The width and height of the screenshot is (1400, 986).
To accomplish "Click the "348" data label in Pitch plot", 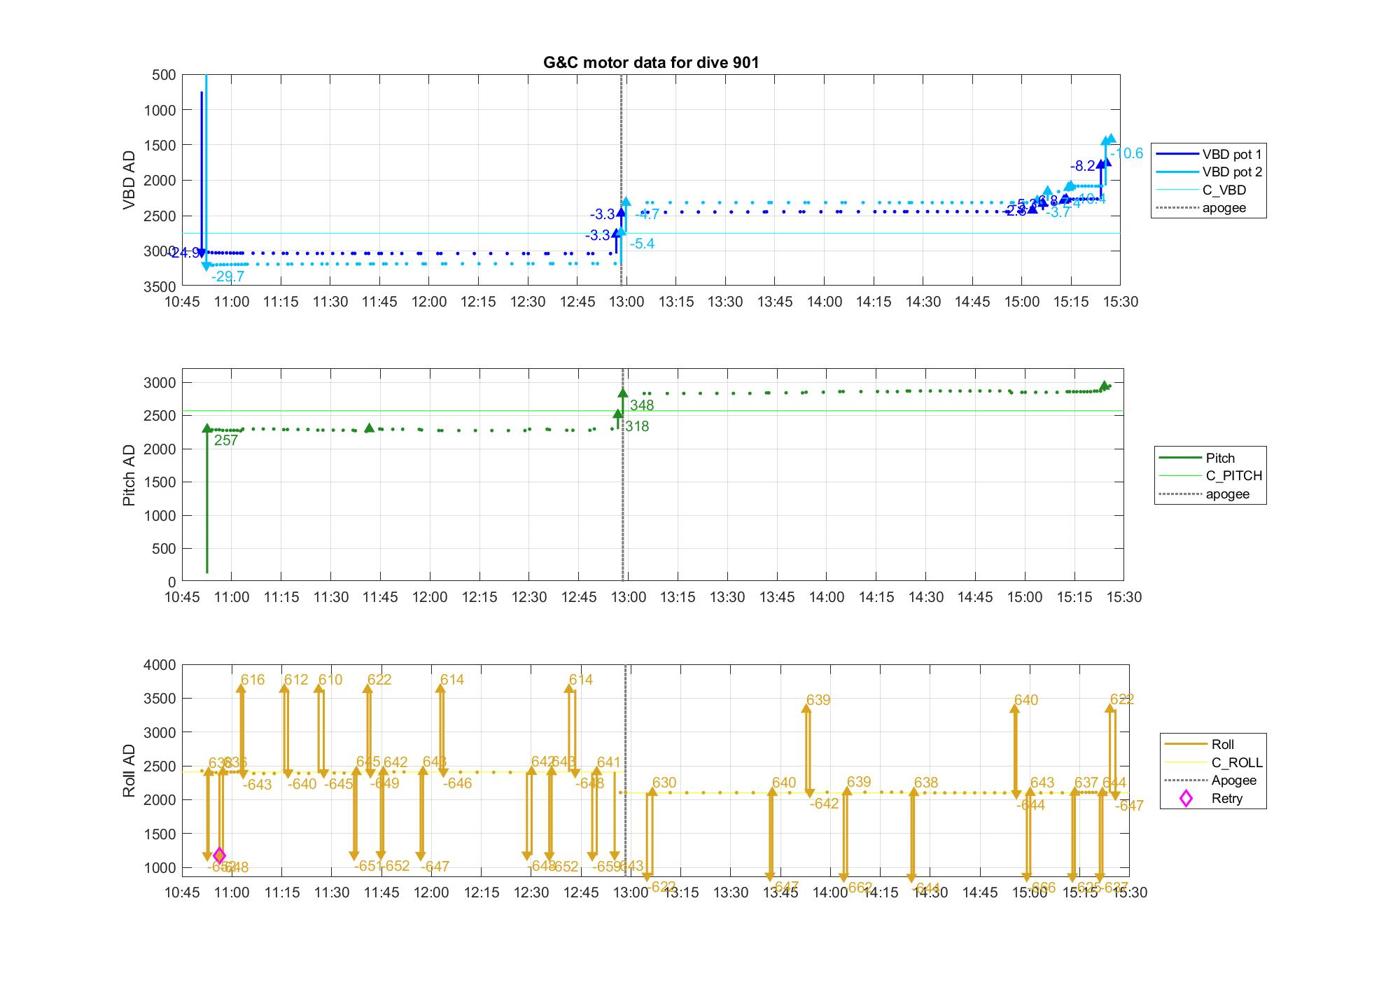I will point(642,405).
